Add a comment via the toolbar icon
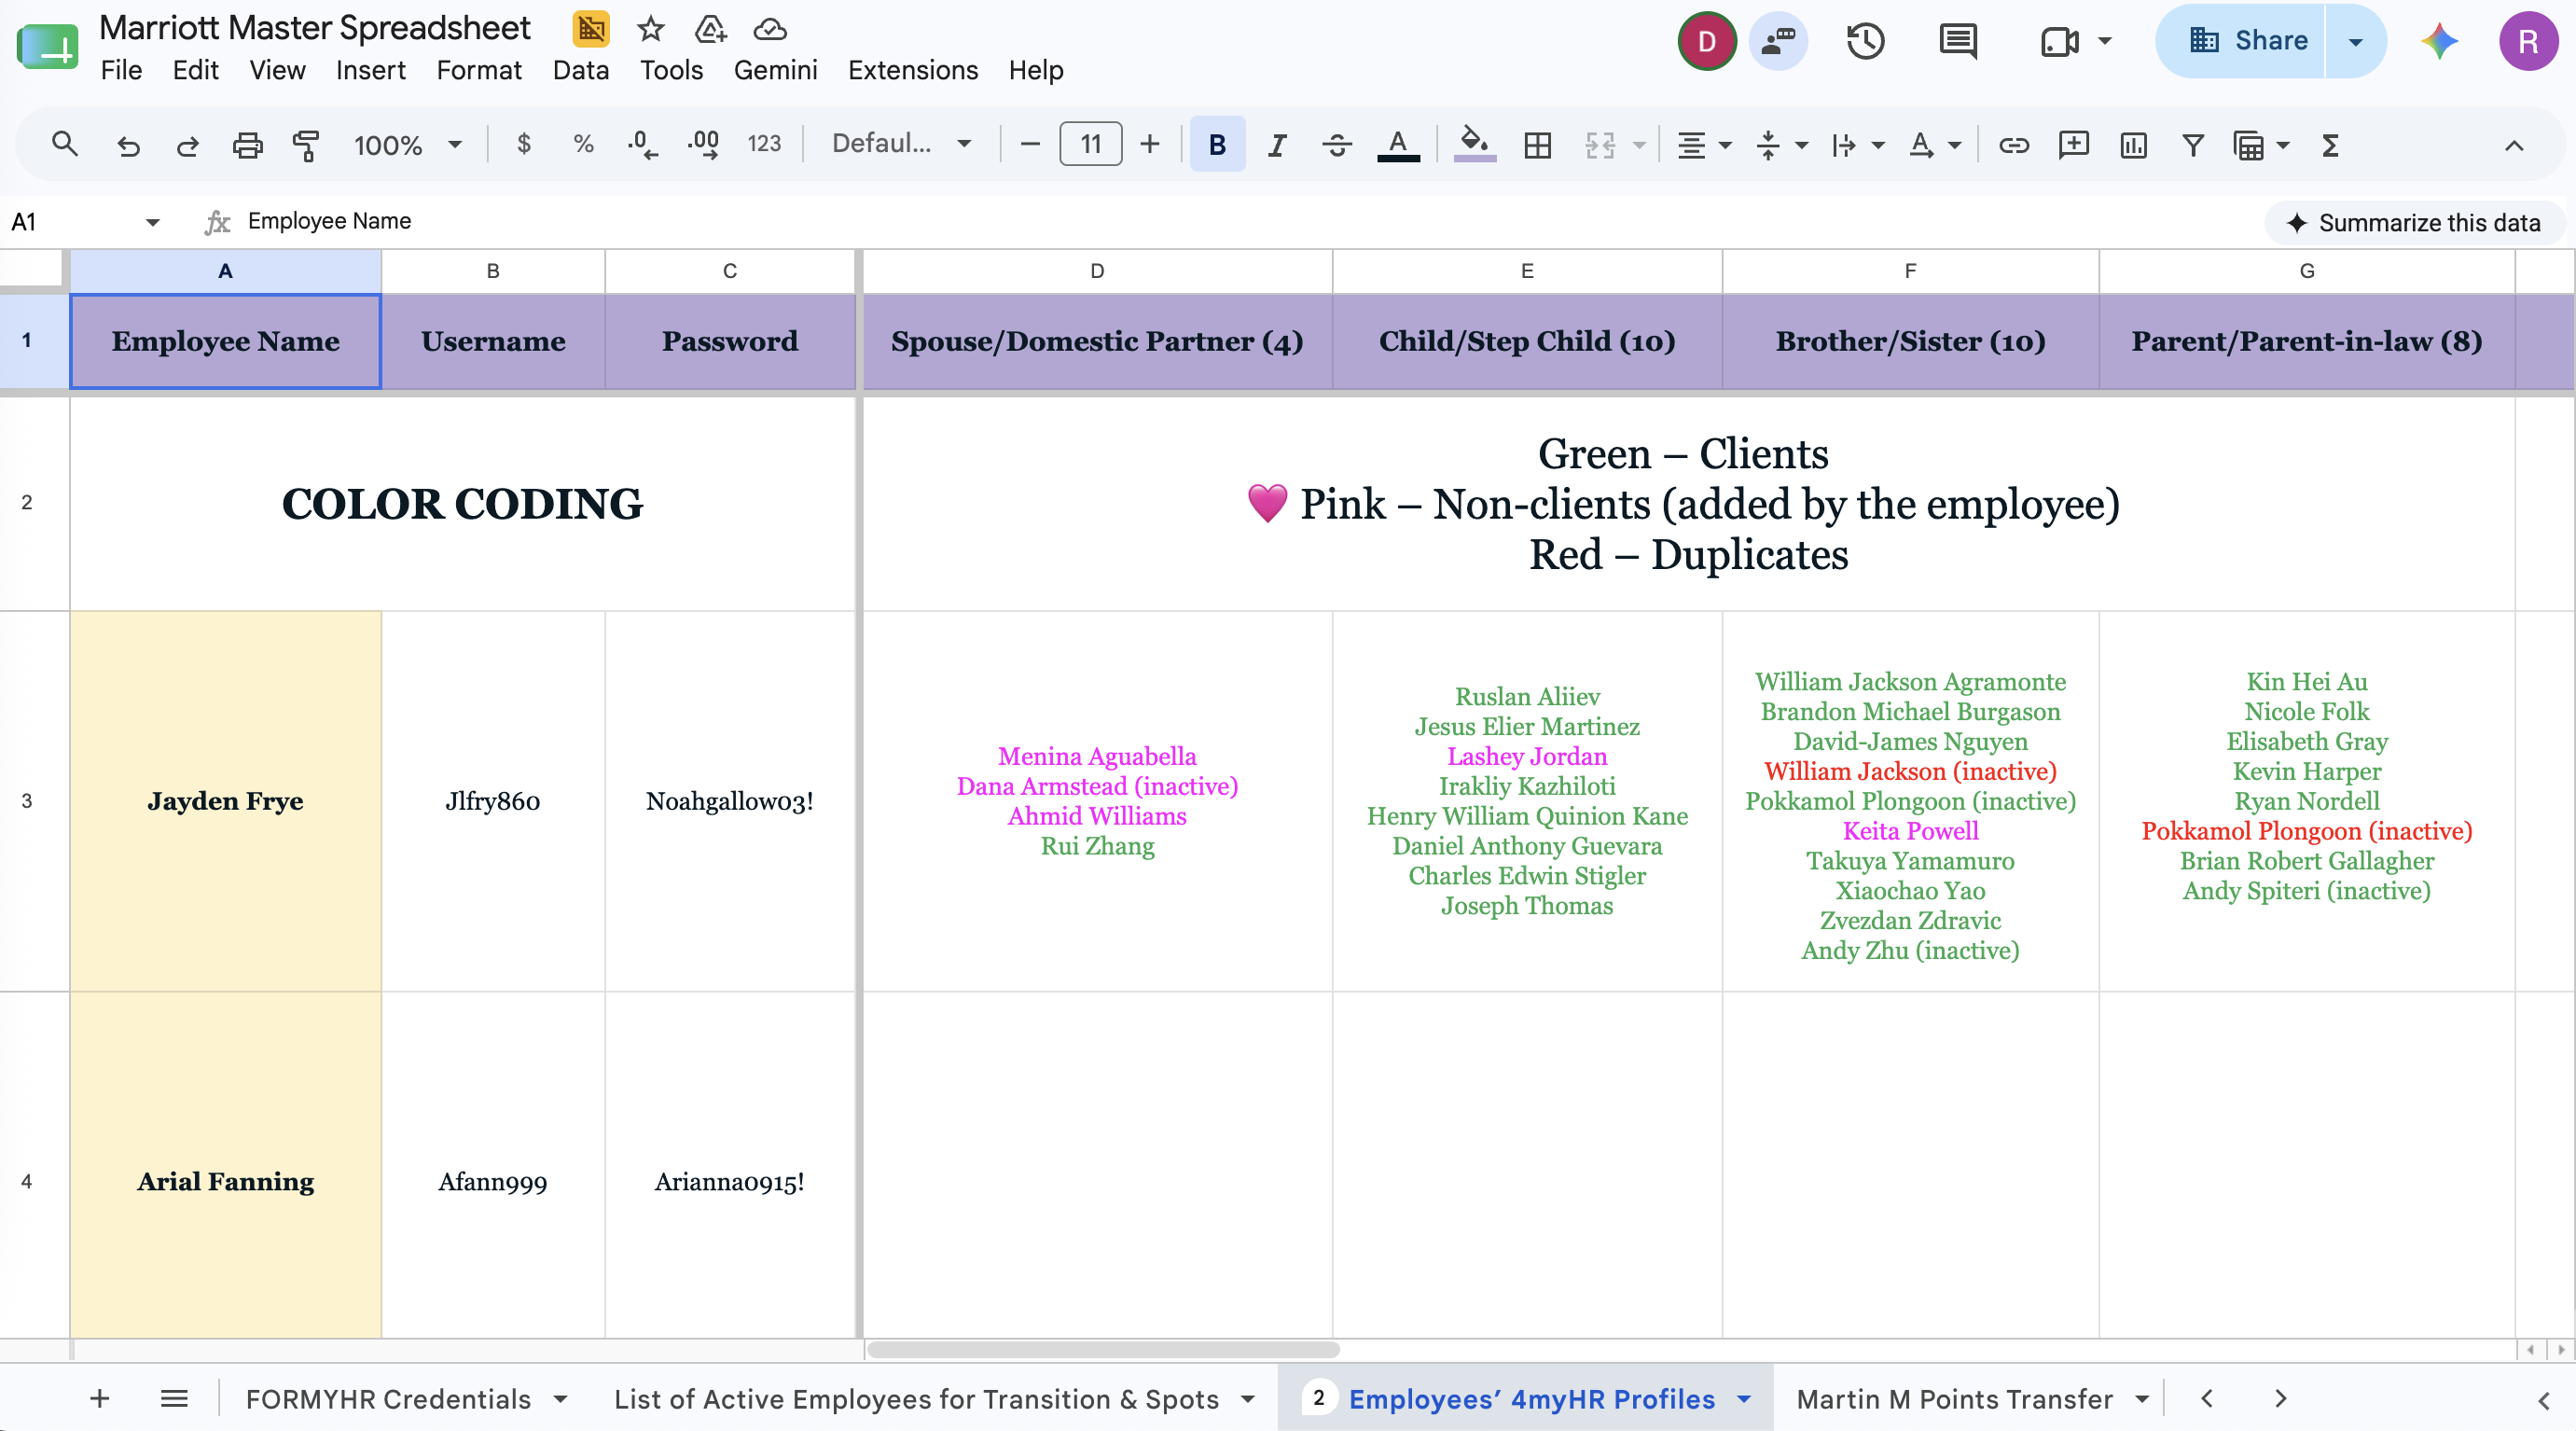The image size is (2576, 1431). point(2073,145)
